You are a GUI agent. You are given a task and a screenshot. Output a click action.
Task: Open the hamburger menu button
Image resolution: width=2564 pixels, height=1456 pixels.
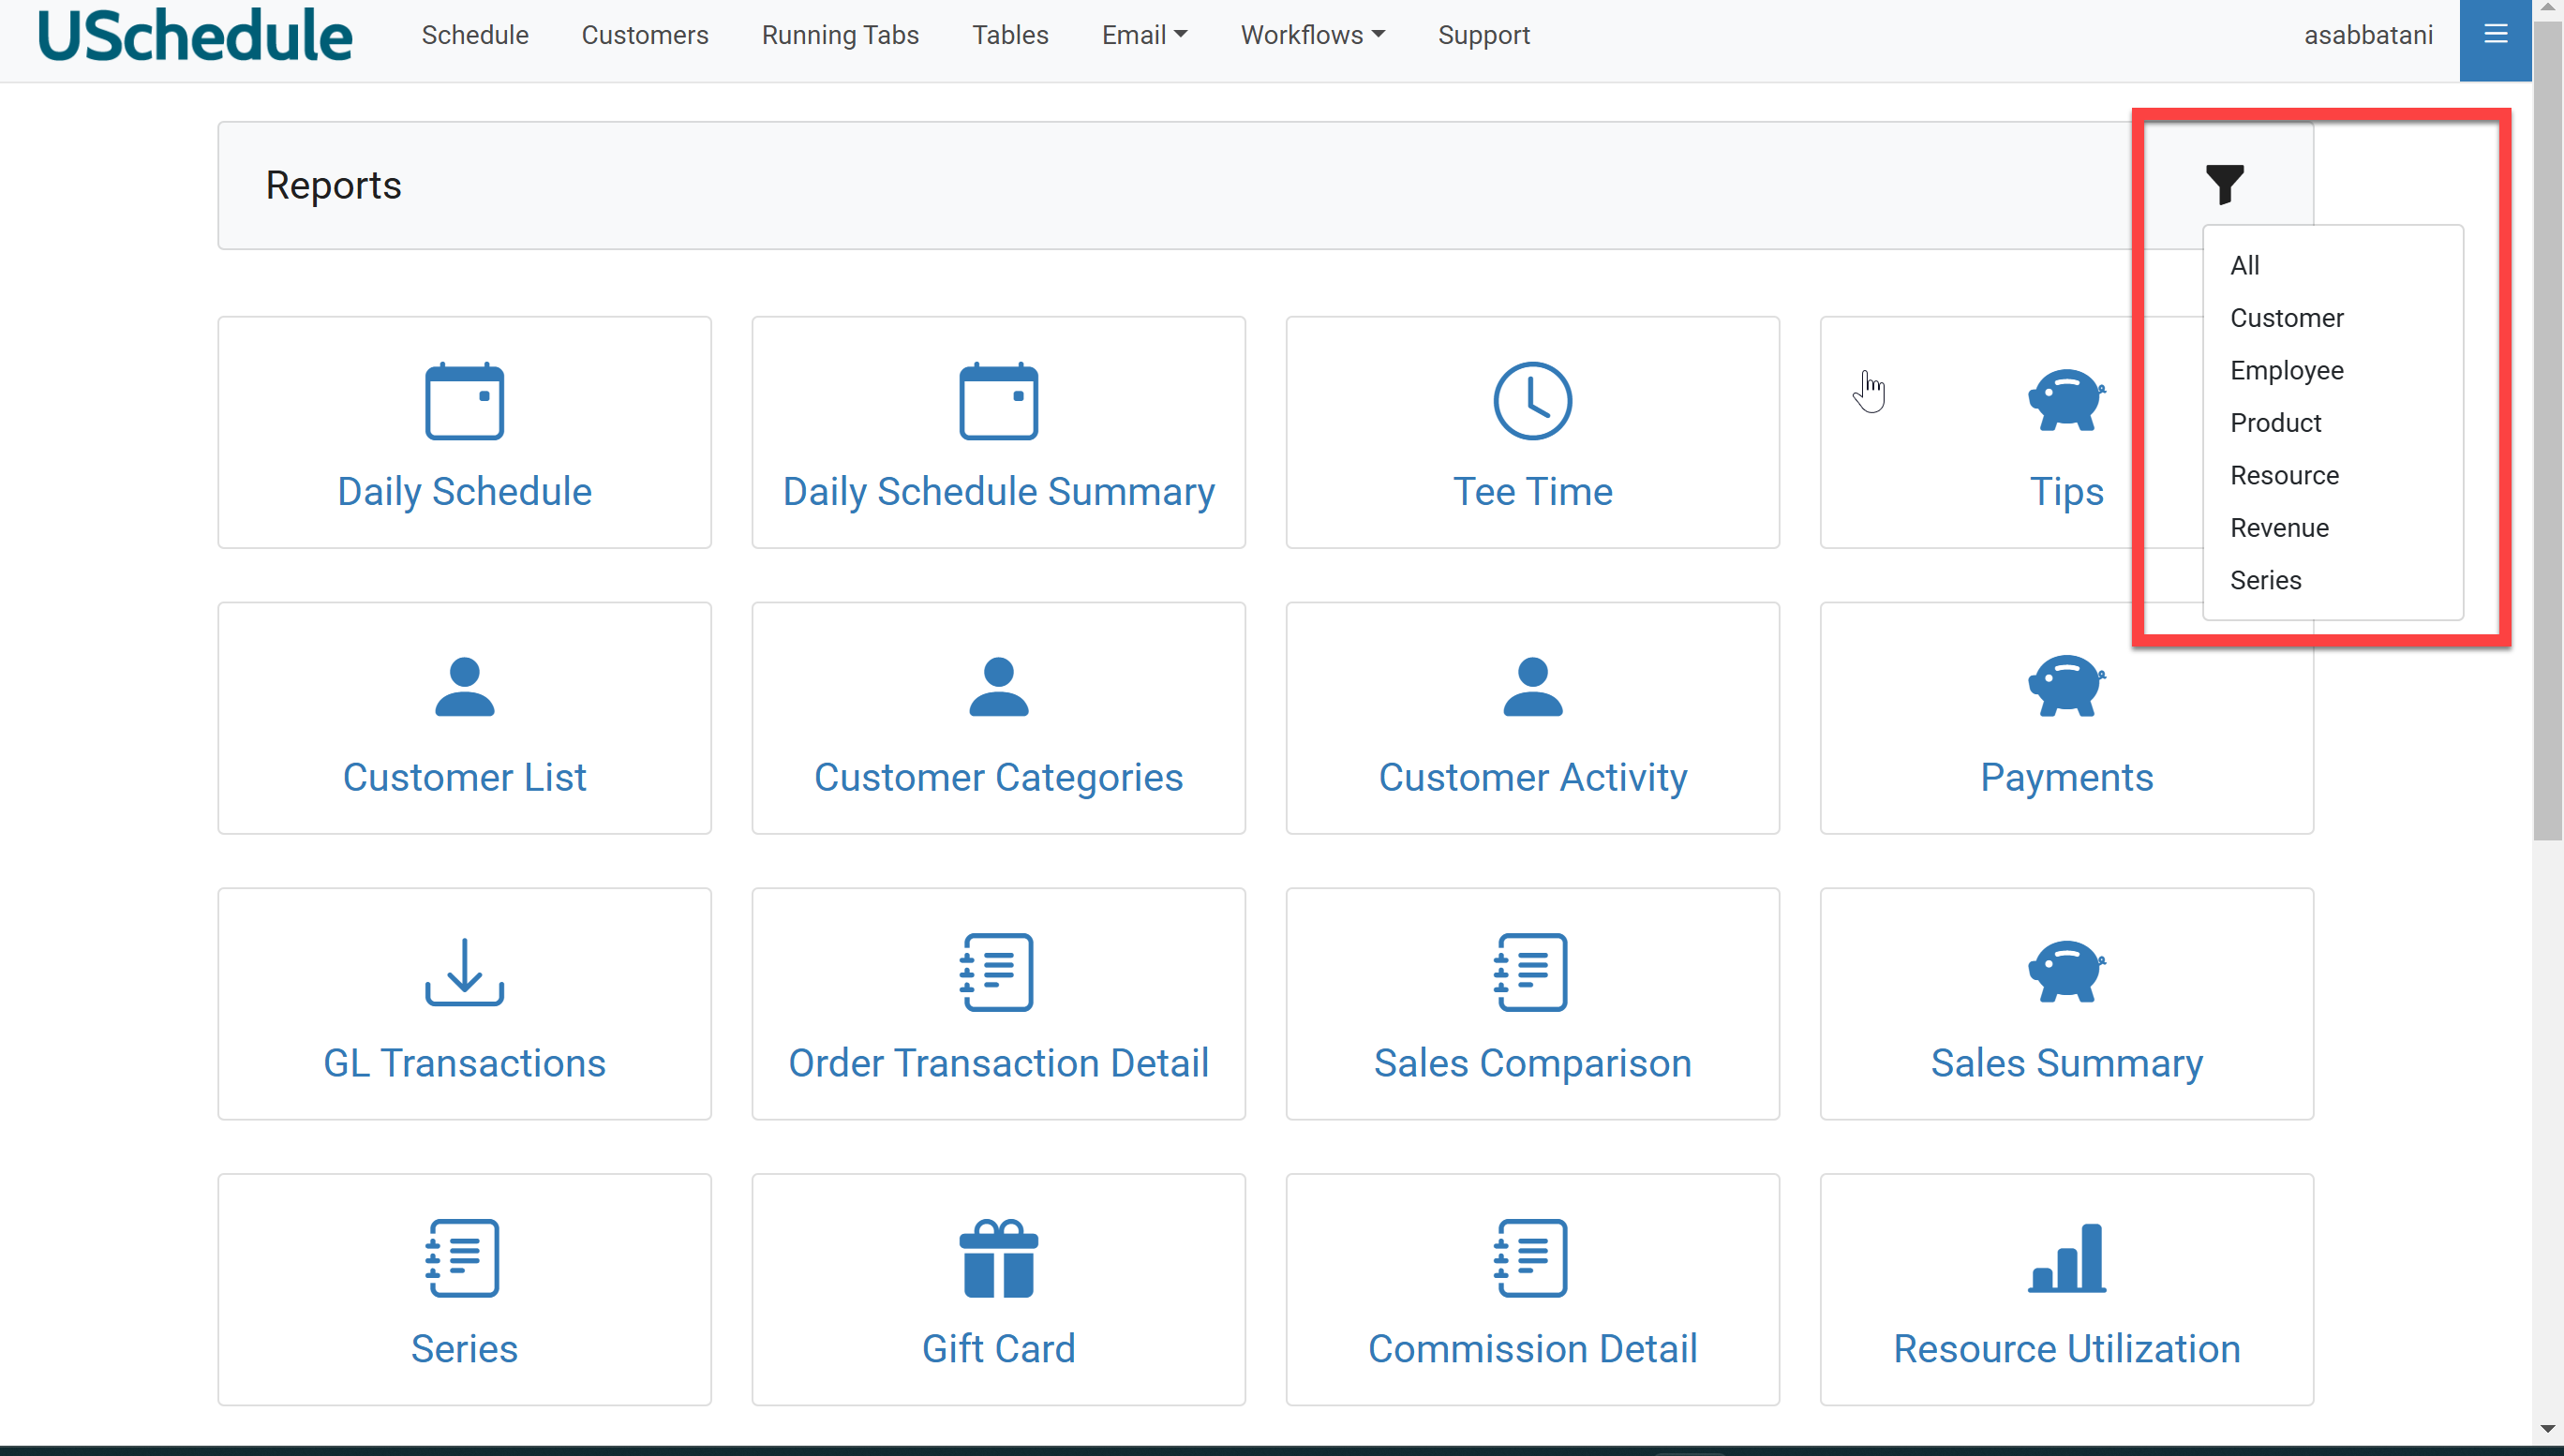(x=2495, y=35)
